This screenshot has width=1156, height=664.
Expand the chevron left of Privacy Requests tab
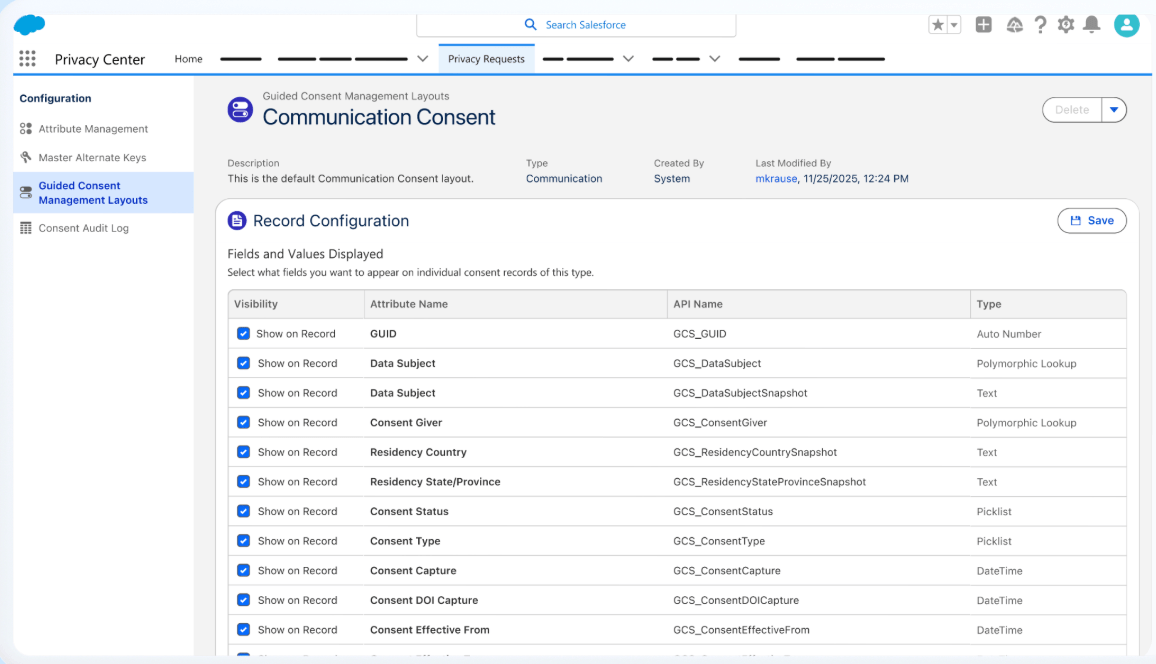[422, 59]
